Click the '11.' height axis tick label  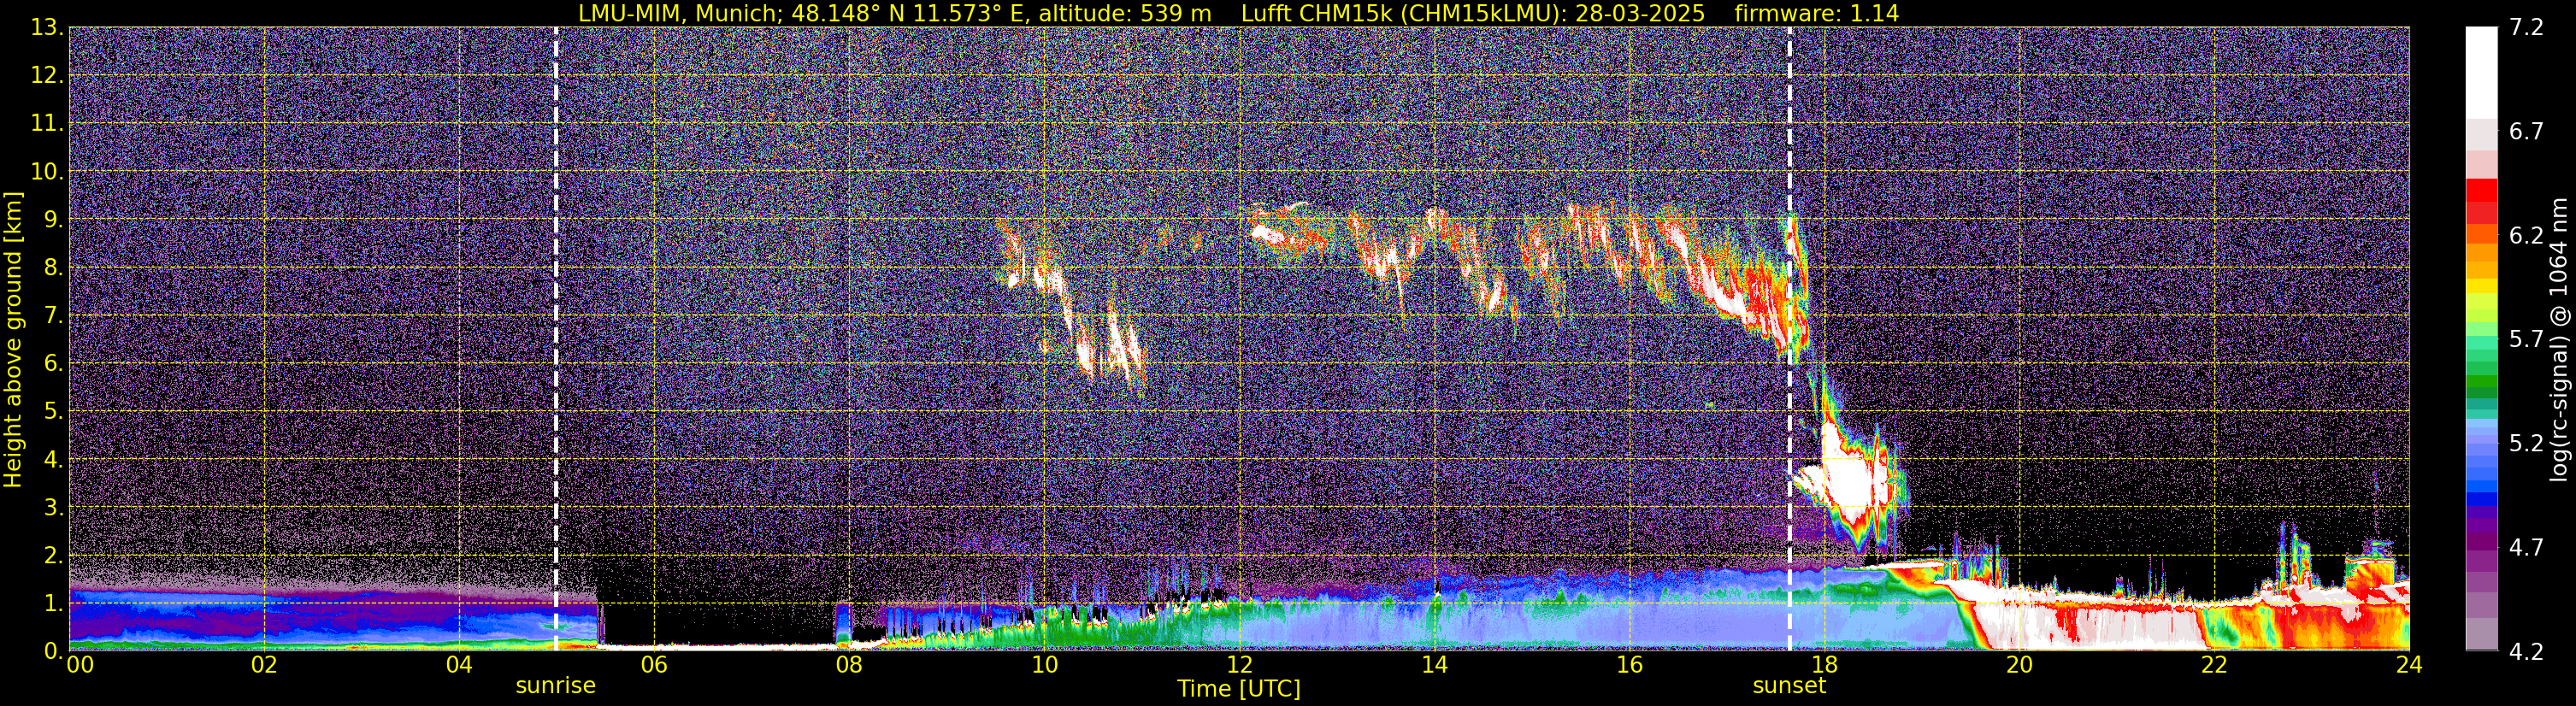[x=47, y=124]
